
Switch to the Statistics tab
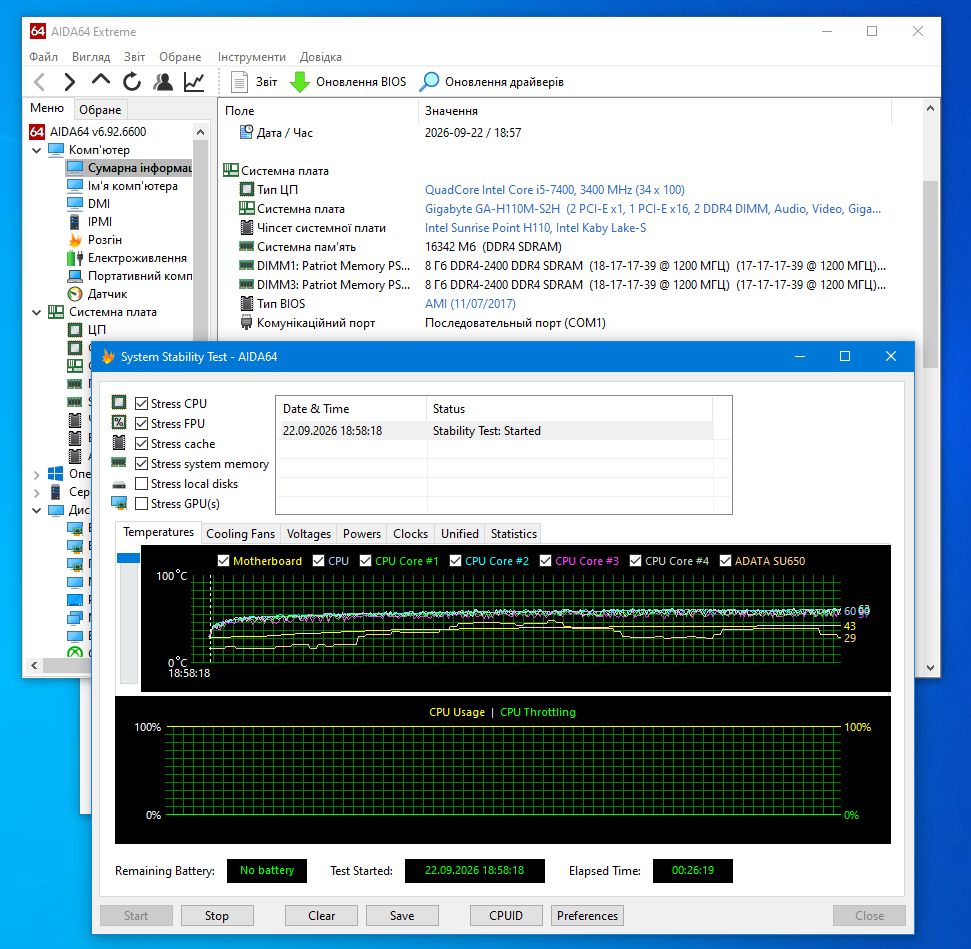click(513, 533)
